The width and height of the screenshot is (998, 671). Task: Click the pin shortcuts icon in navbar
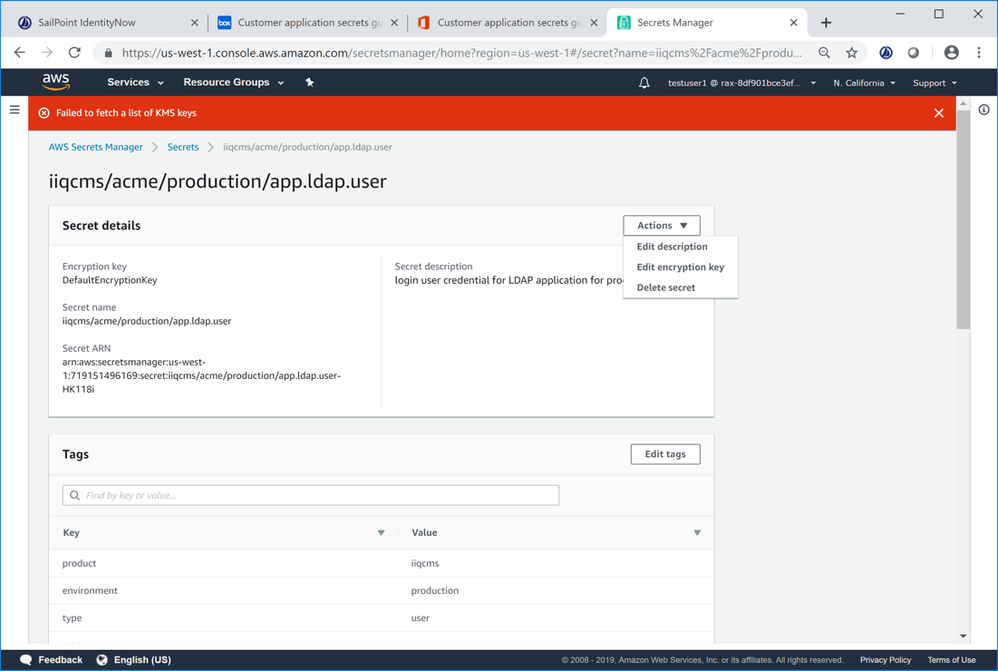coord(310,82)
